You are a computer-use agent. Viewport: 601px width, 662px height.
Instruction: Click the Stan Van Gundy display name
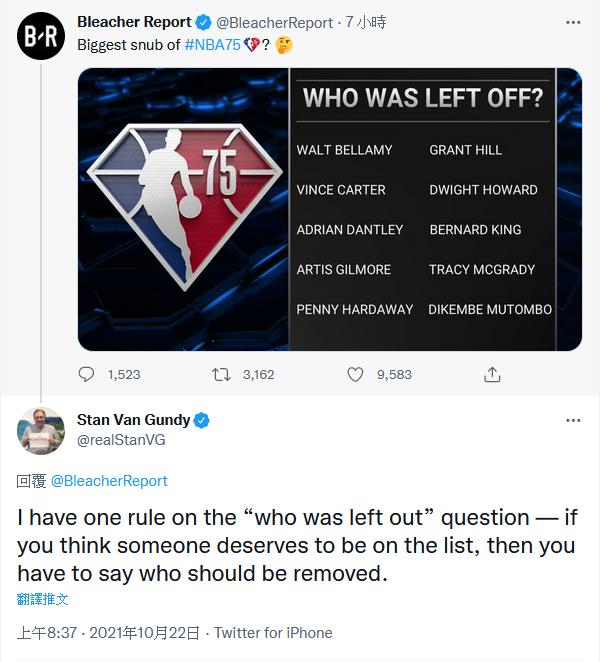point(133,420)
